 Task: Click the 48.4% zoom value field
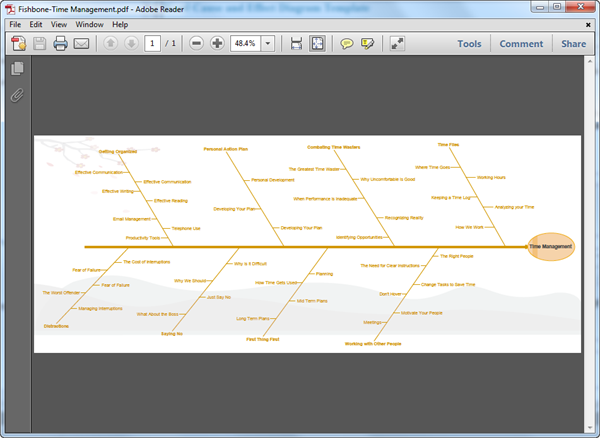[245, 43]
